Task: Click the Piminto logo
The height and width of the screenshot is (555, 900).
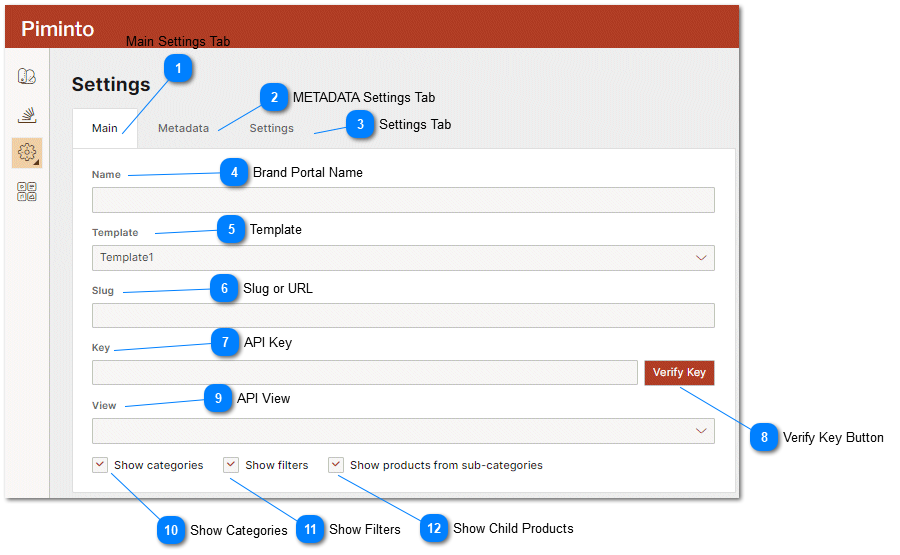Action: [57, 29]
